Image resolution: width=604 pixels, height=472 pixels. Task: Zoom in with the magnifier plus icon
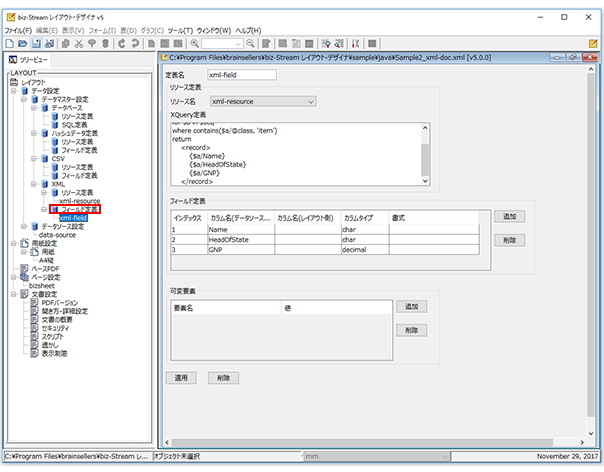click(195, 44)
